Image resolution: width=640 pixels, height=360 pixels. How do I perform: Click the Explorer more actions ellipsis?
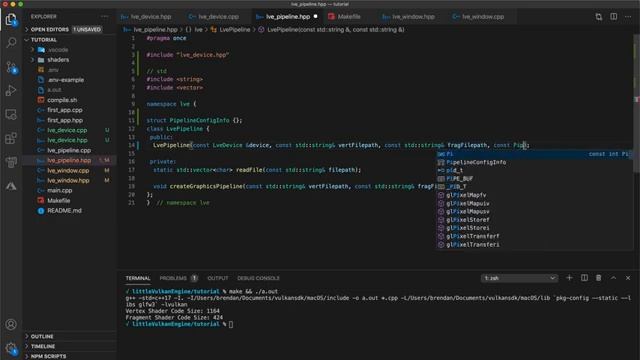click(x=104, y=17)
